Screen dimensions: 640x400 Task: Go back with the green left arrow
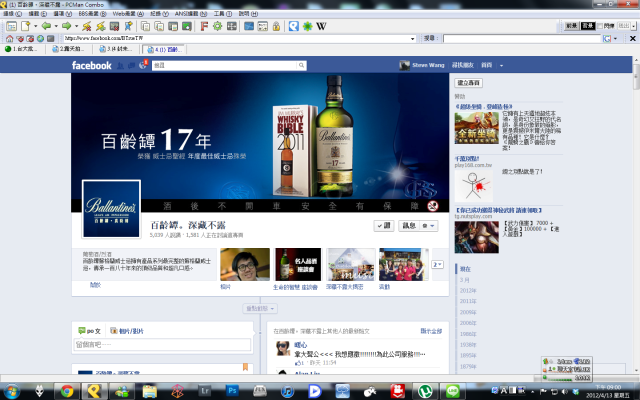click(x=46, y=26)
